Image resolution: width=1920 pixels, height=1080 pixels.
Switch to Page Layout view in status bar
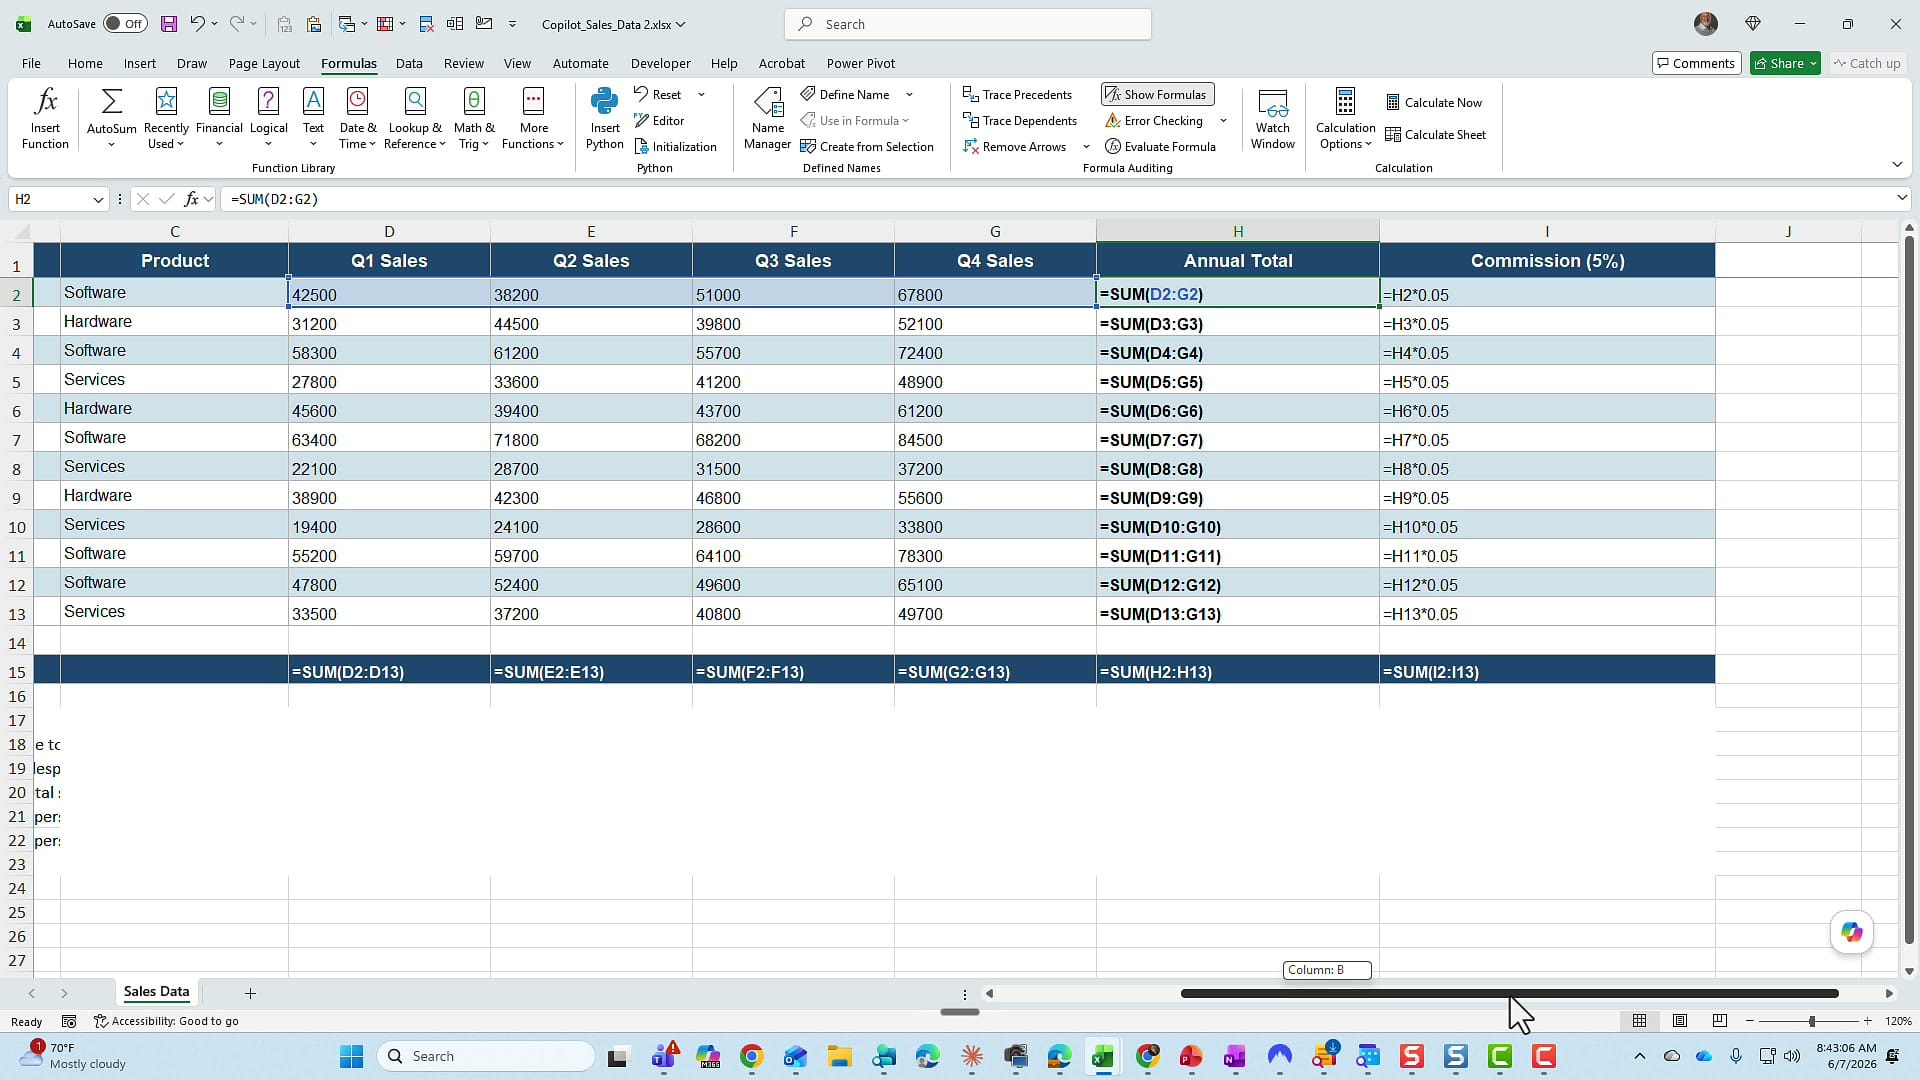[x=1680, y=1021]
